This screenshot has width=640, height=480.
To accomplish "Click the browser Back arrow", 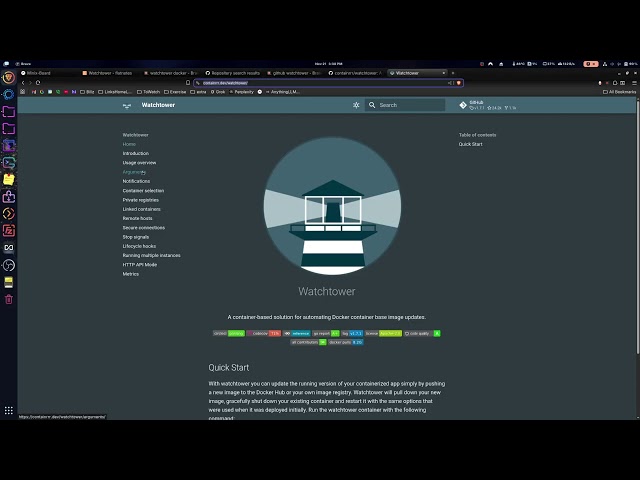I will pyautogui.click(x=23, y=83).
